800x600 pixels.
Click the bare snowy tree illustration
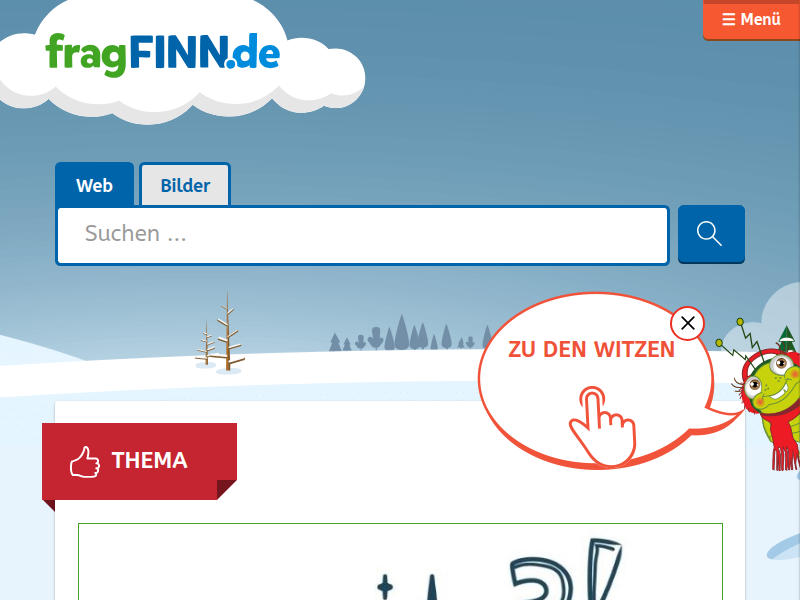click(220, 332)
